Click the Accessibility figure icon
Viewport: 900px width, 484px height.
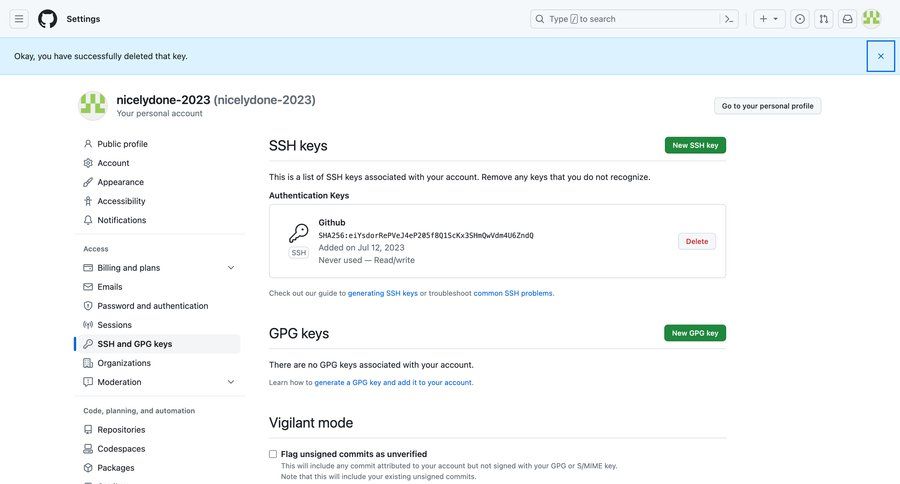click(88, 201)
